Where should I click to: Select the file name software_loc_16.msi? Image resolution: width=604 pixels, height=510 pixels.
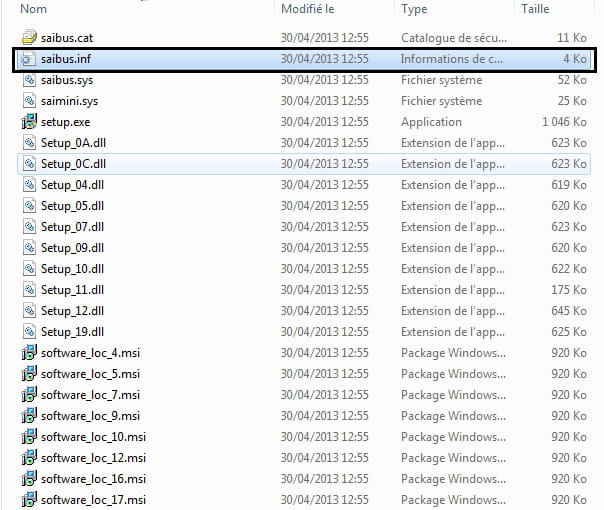[94, 479]
